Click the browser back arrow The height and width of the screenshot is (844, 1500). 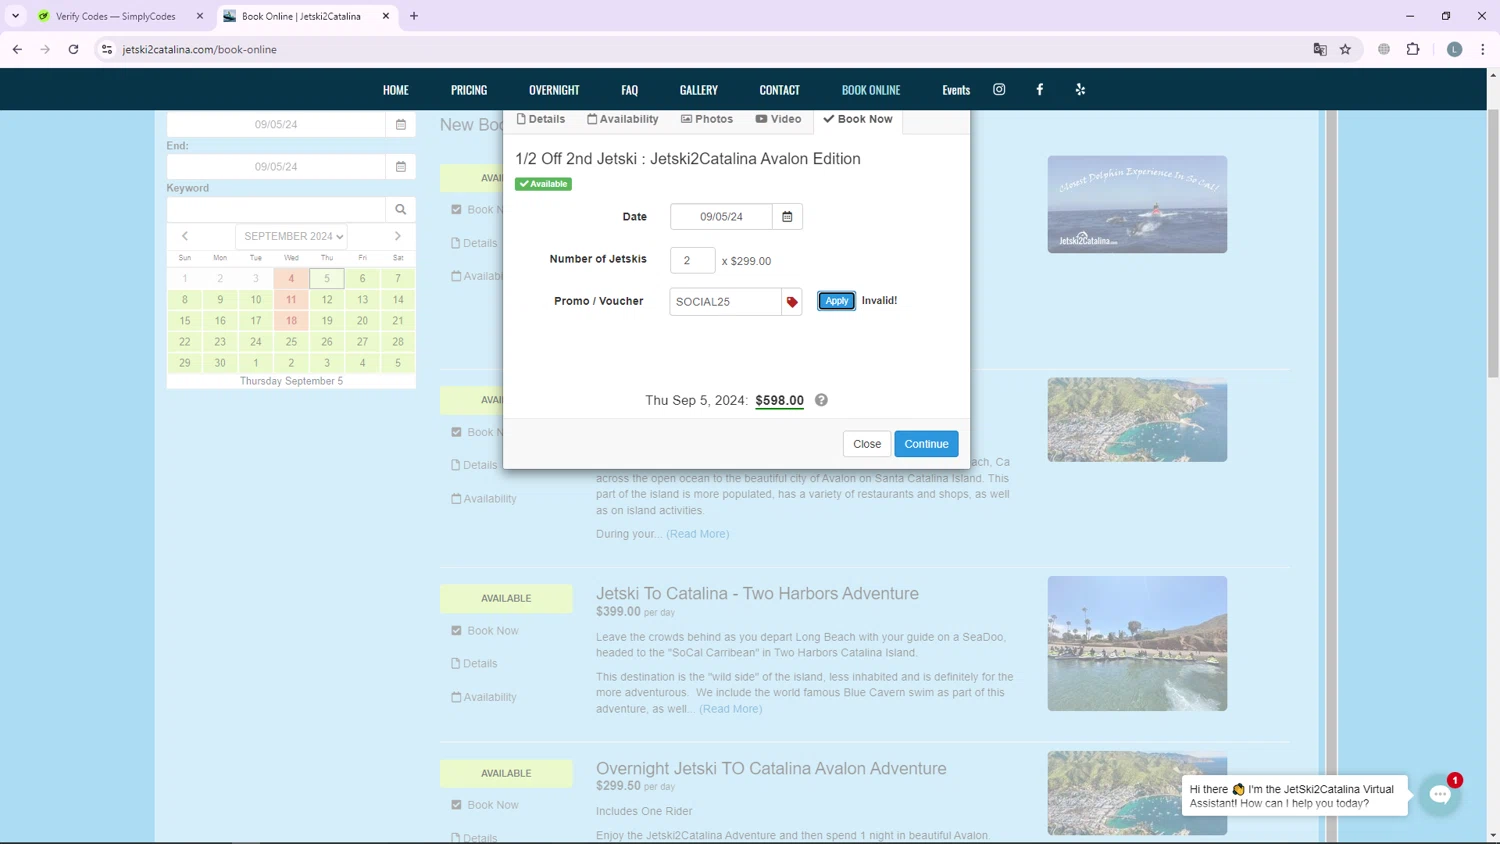(17, 49)
